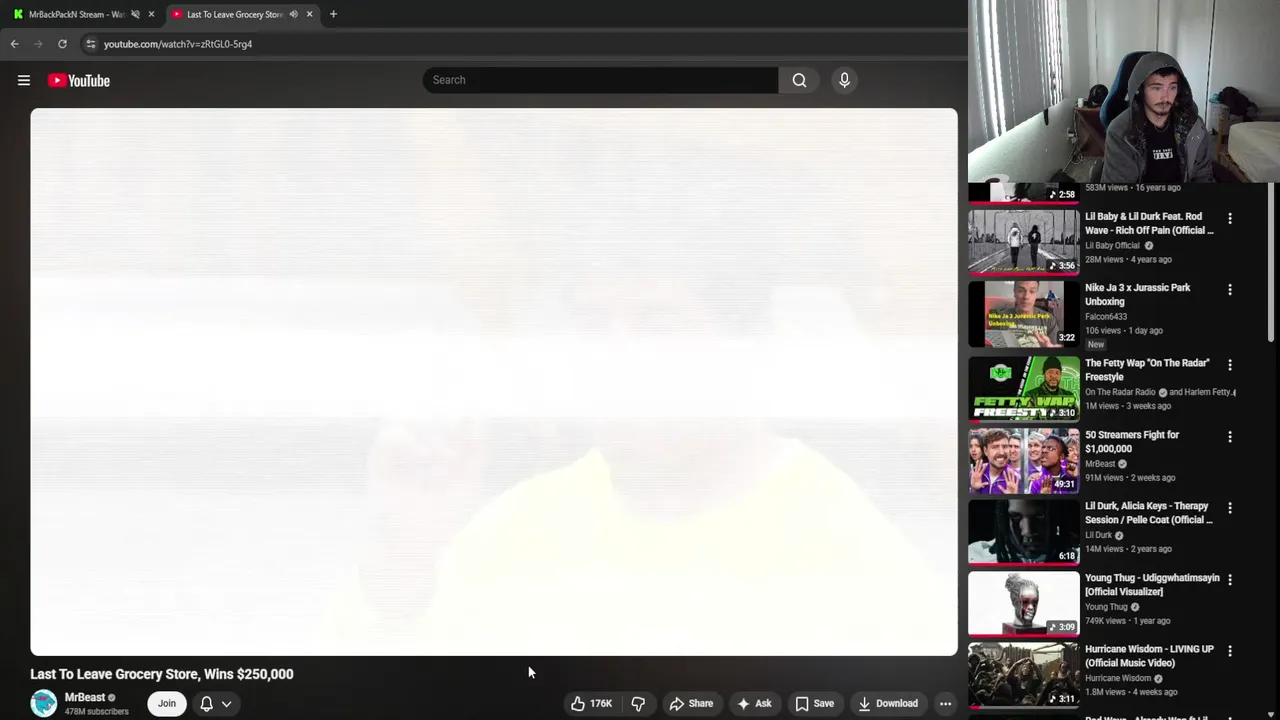Click the browser forward arrow
The width and height of the screenshot is (1280, 720).
pos(38,44)
